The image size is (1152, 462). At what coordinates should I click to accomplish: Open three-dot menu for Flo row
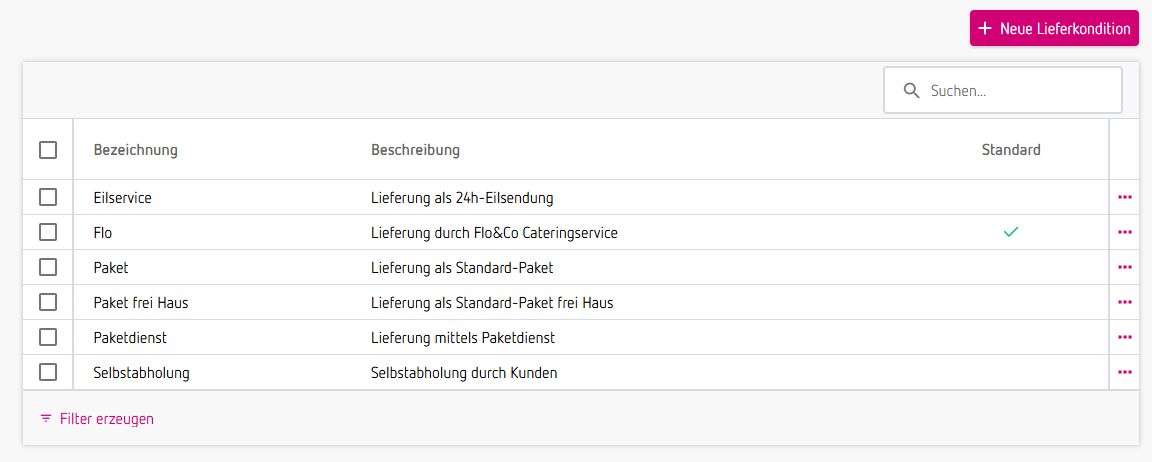point(1125,232)
